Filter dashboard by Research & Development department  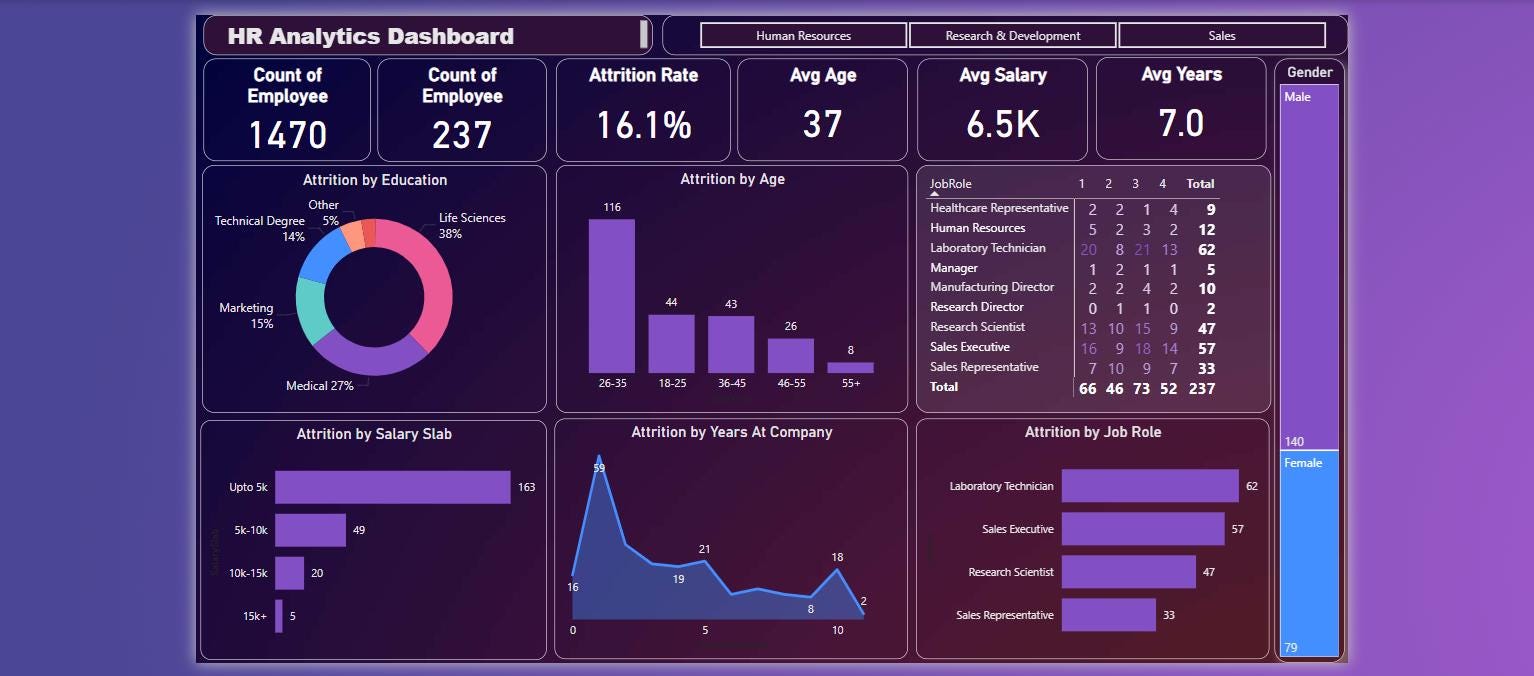(1012, 35)
